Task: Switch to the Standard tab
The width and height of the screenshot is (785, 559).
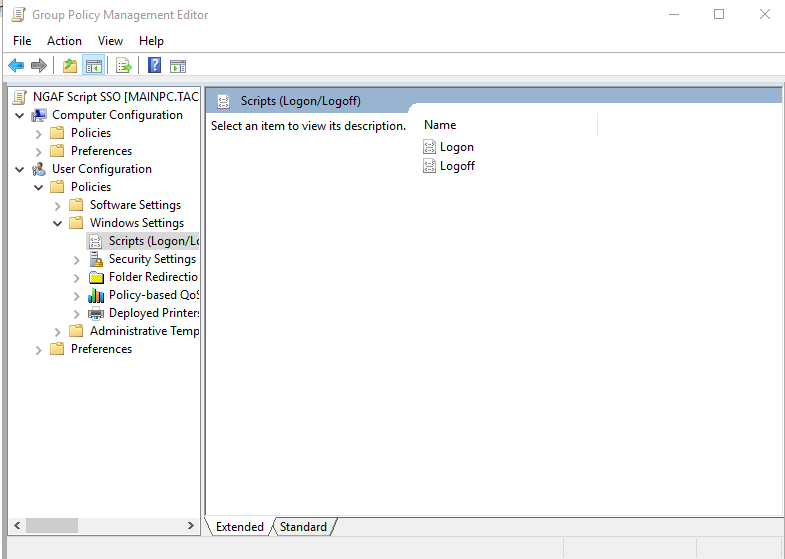Action: click(x=303, y=527)
